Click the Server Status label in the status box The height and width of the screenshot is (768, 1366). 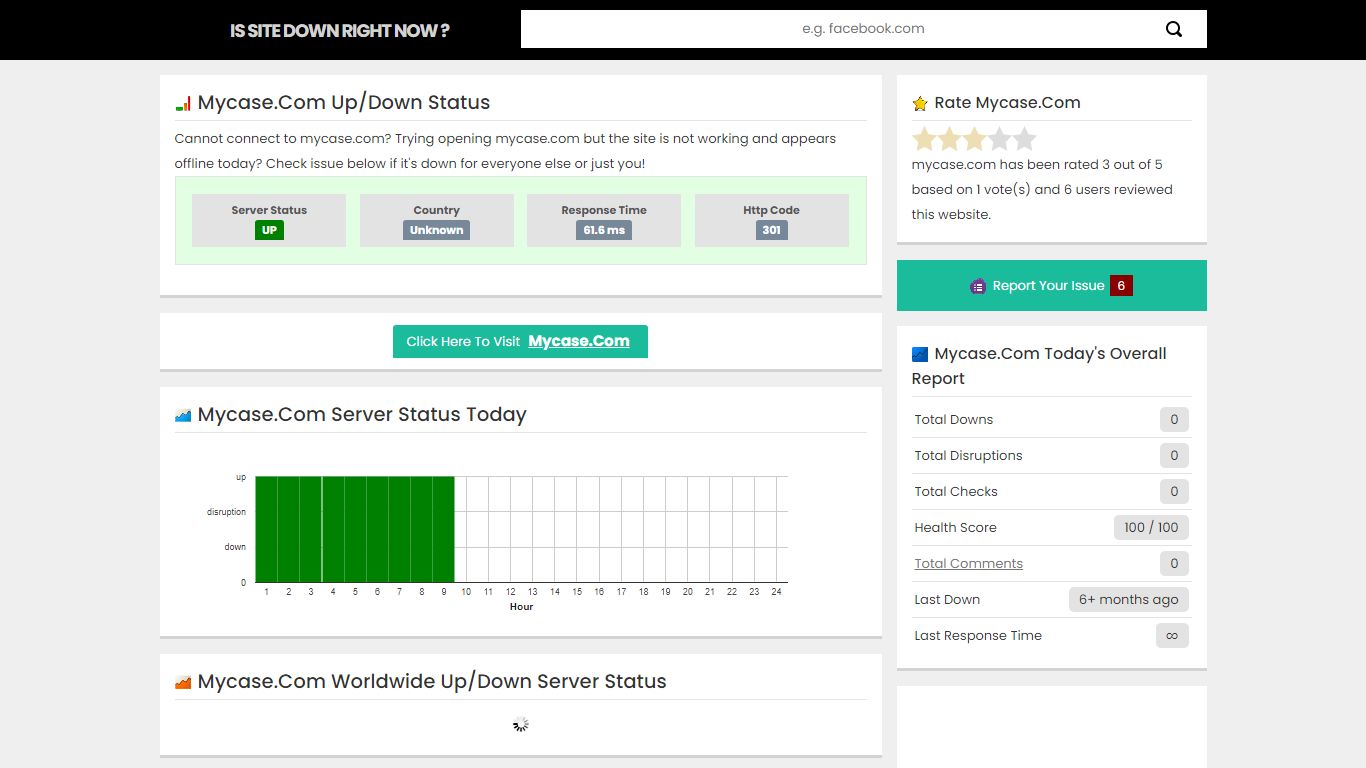269,210
